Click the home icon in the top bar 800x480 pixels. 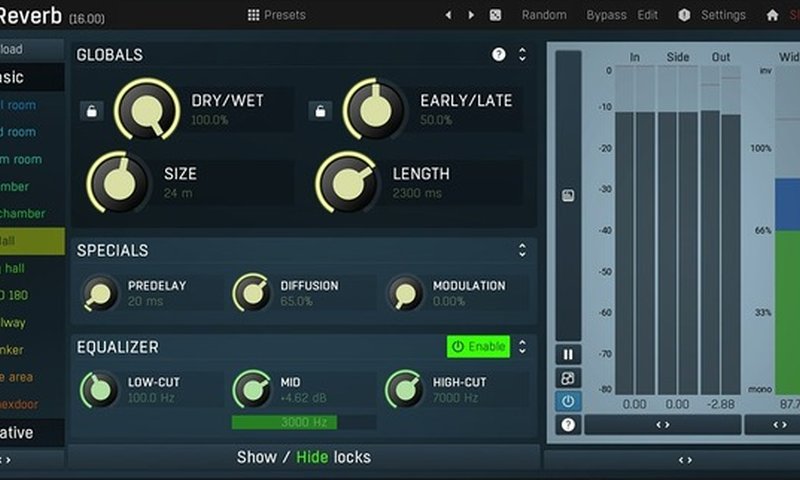tap(772, 15)
